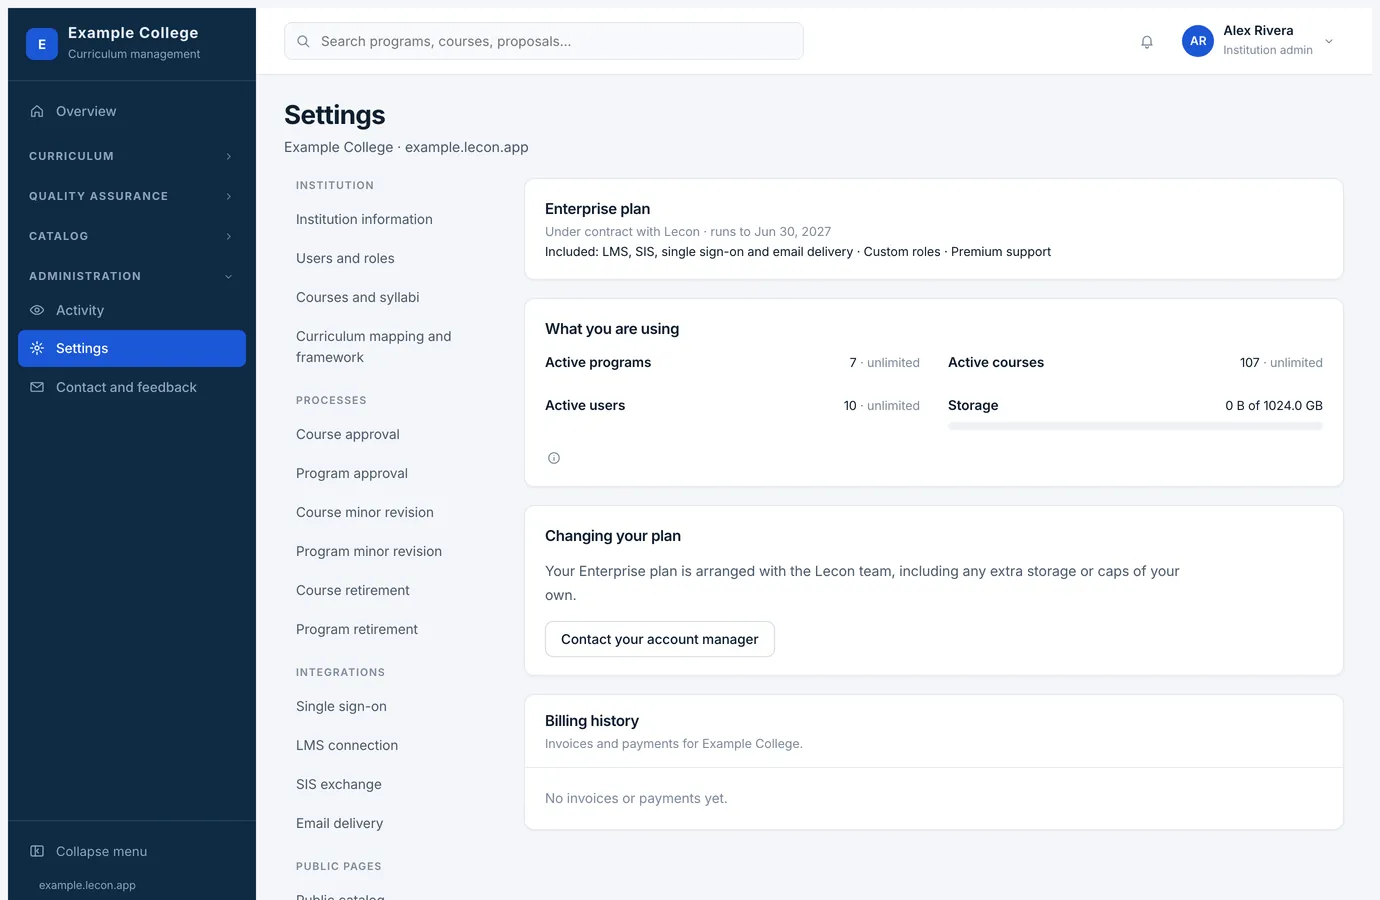The height and width of the screenshot is (900, 1380).
Task: Go to the Activity page
Action: pos(132,310)
